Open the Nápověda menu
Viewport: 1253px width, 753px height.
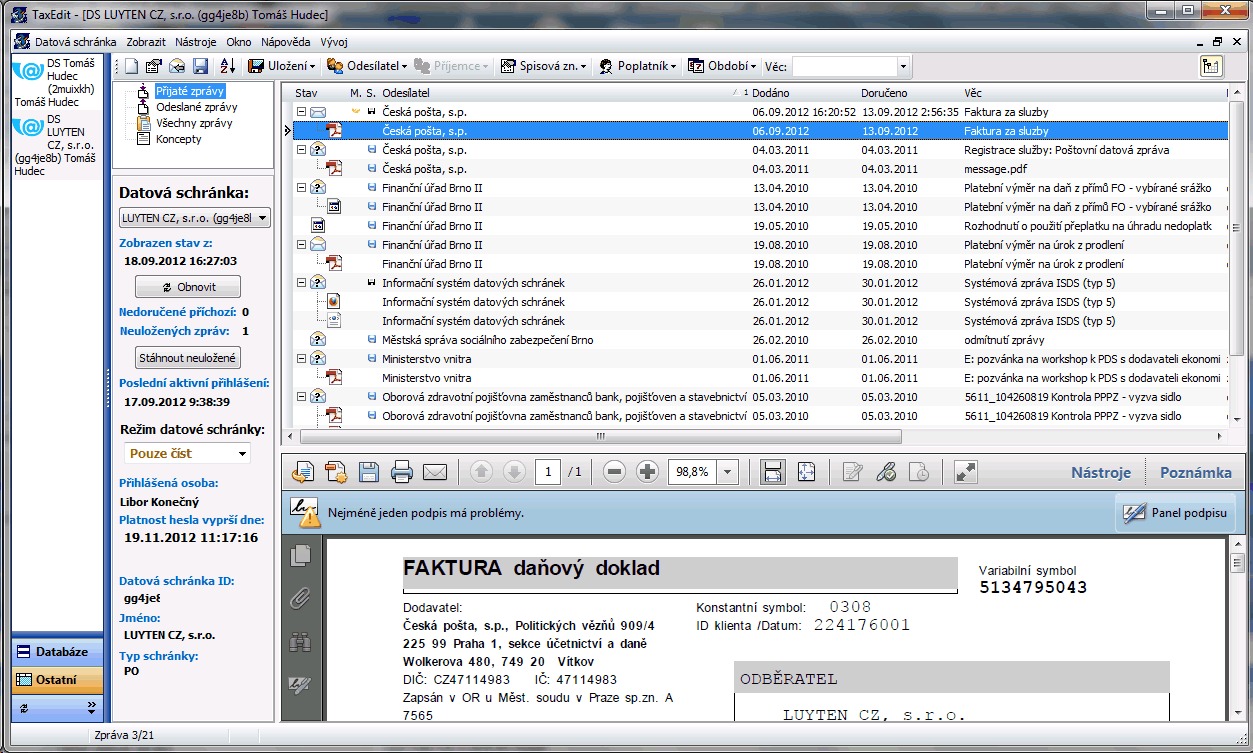point(286,42)
